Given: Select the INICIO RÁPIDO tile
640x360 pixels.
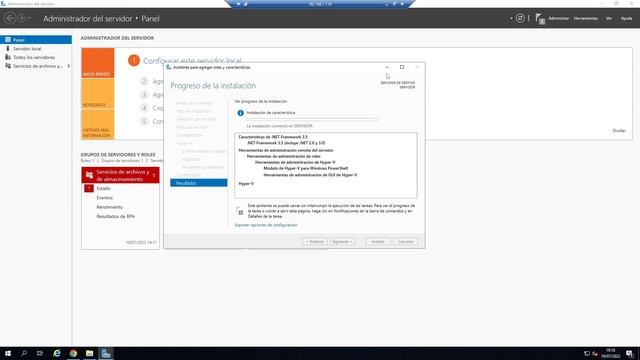Looking at the screenshot, I should coord(98,63).
